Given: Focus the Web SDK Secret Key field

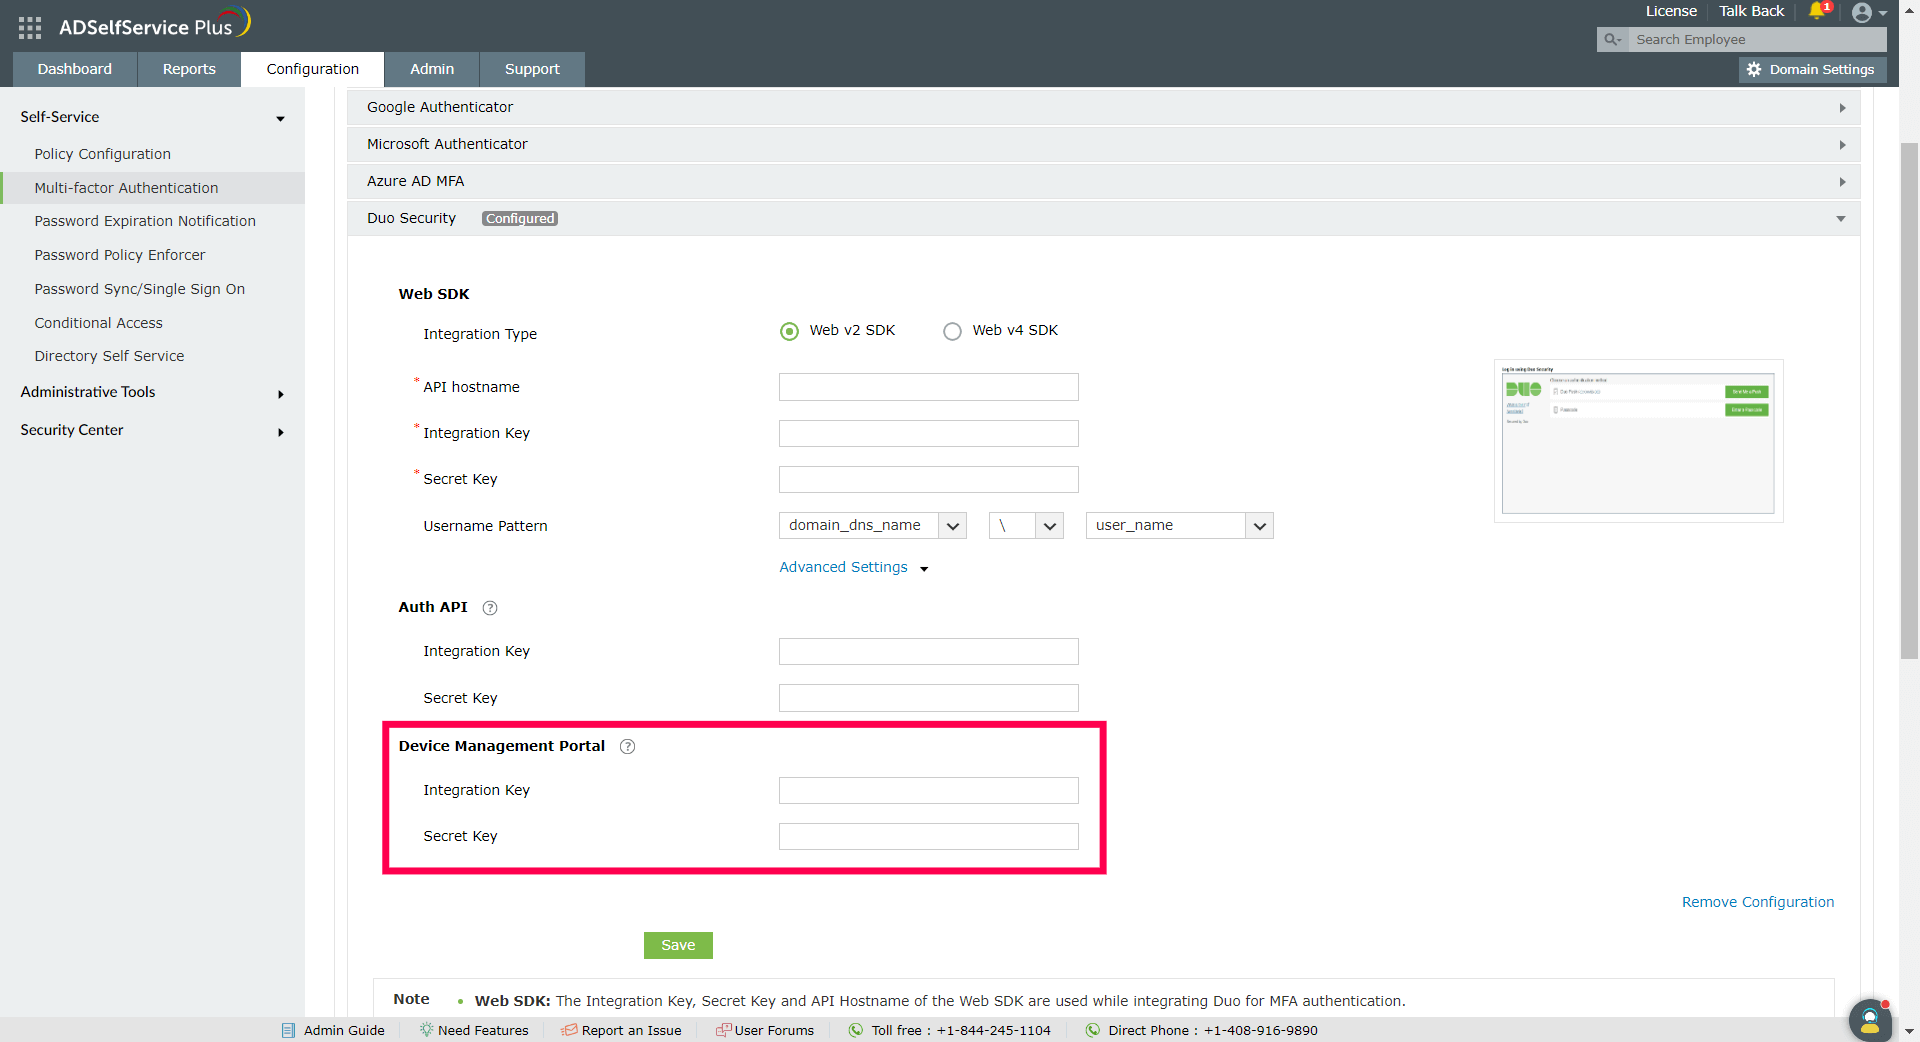Looking at the screenshot, I should click(929, 479).
